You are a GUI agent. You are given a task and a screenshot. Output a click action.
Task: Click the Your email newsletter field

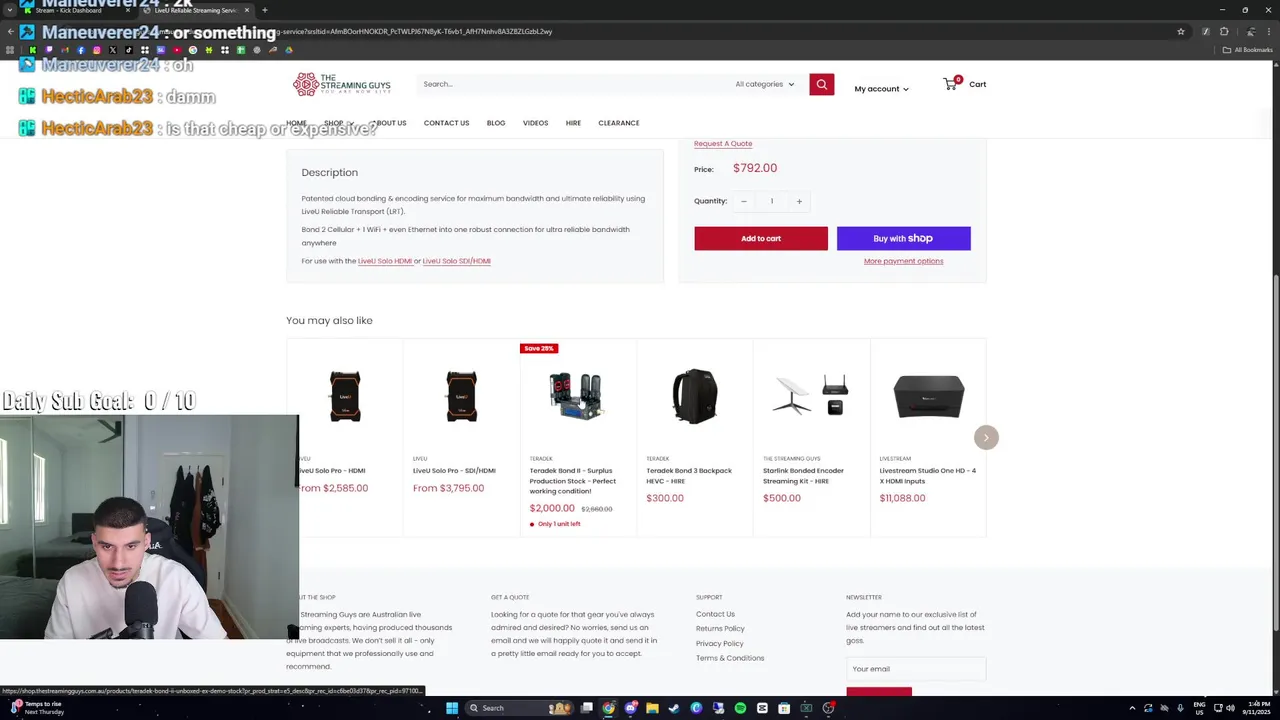pyautogui.click(x=916, y=669)
